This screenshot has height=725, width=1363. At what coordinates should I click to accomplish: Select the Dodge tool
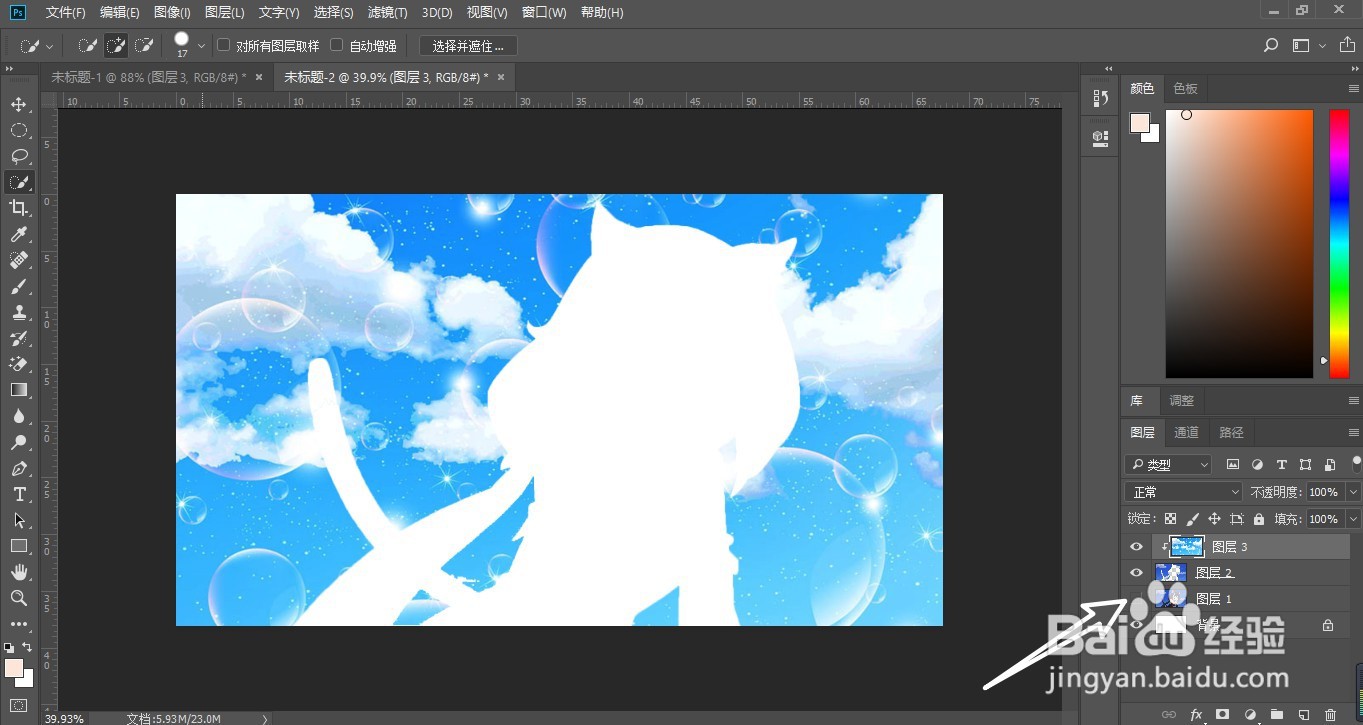[x=19, y=442]
